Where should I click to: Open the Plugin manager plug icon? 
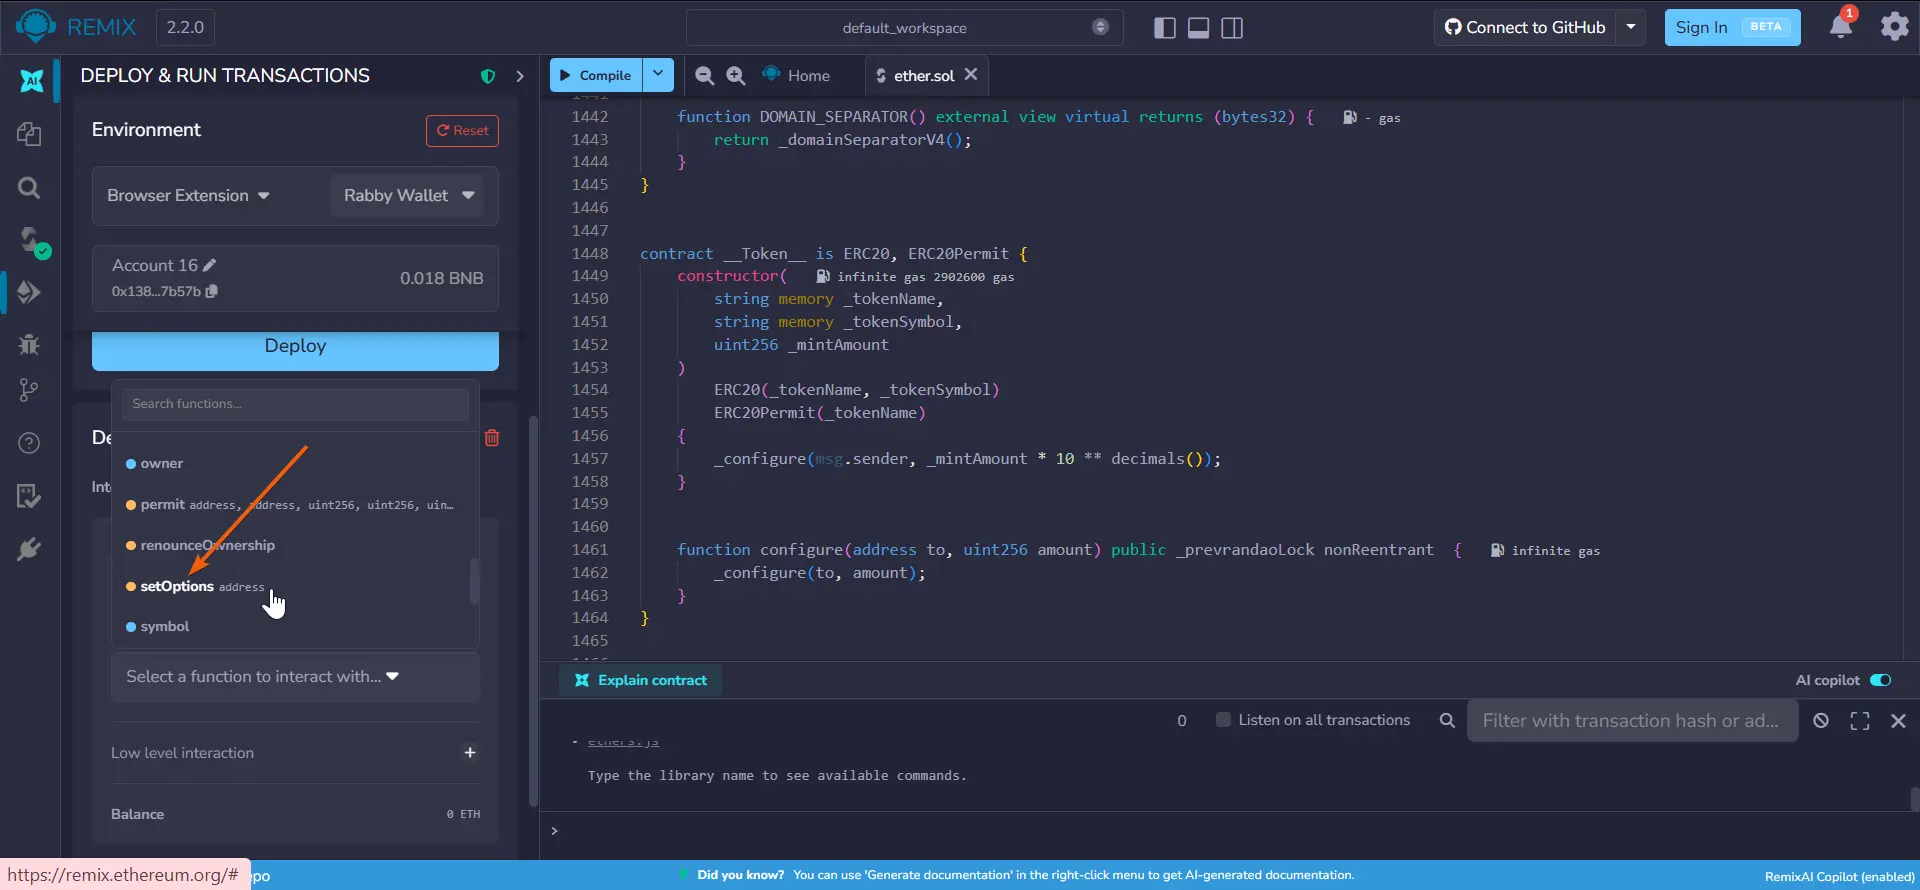pos(29,549)
